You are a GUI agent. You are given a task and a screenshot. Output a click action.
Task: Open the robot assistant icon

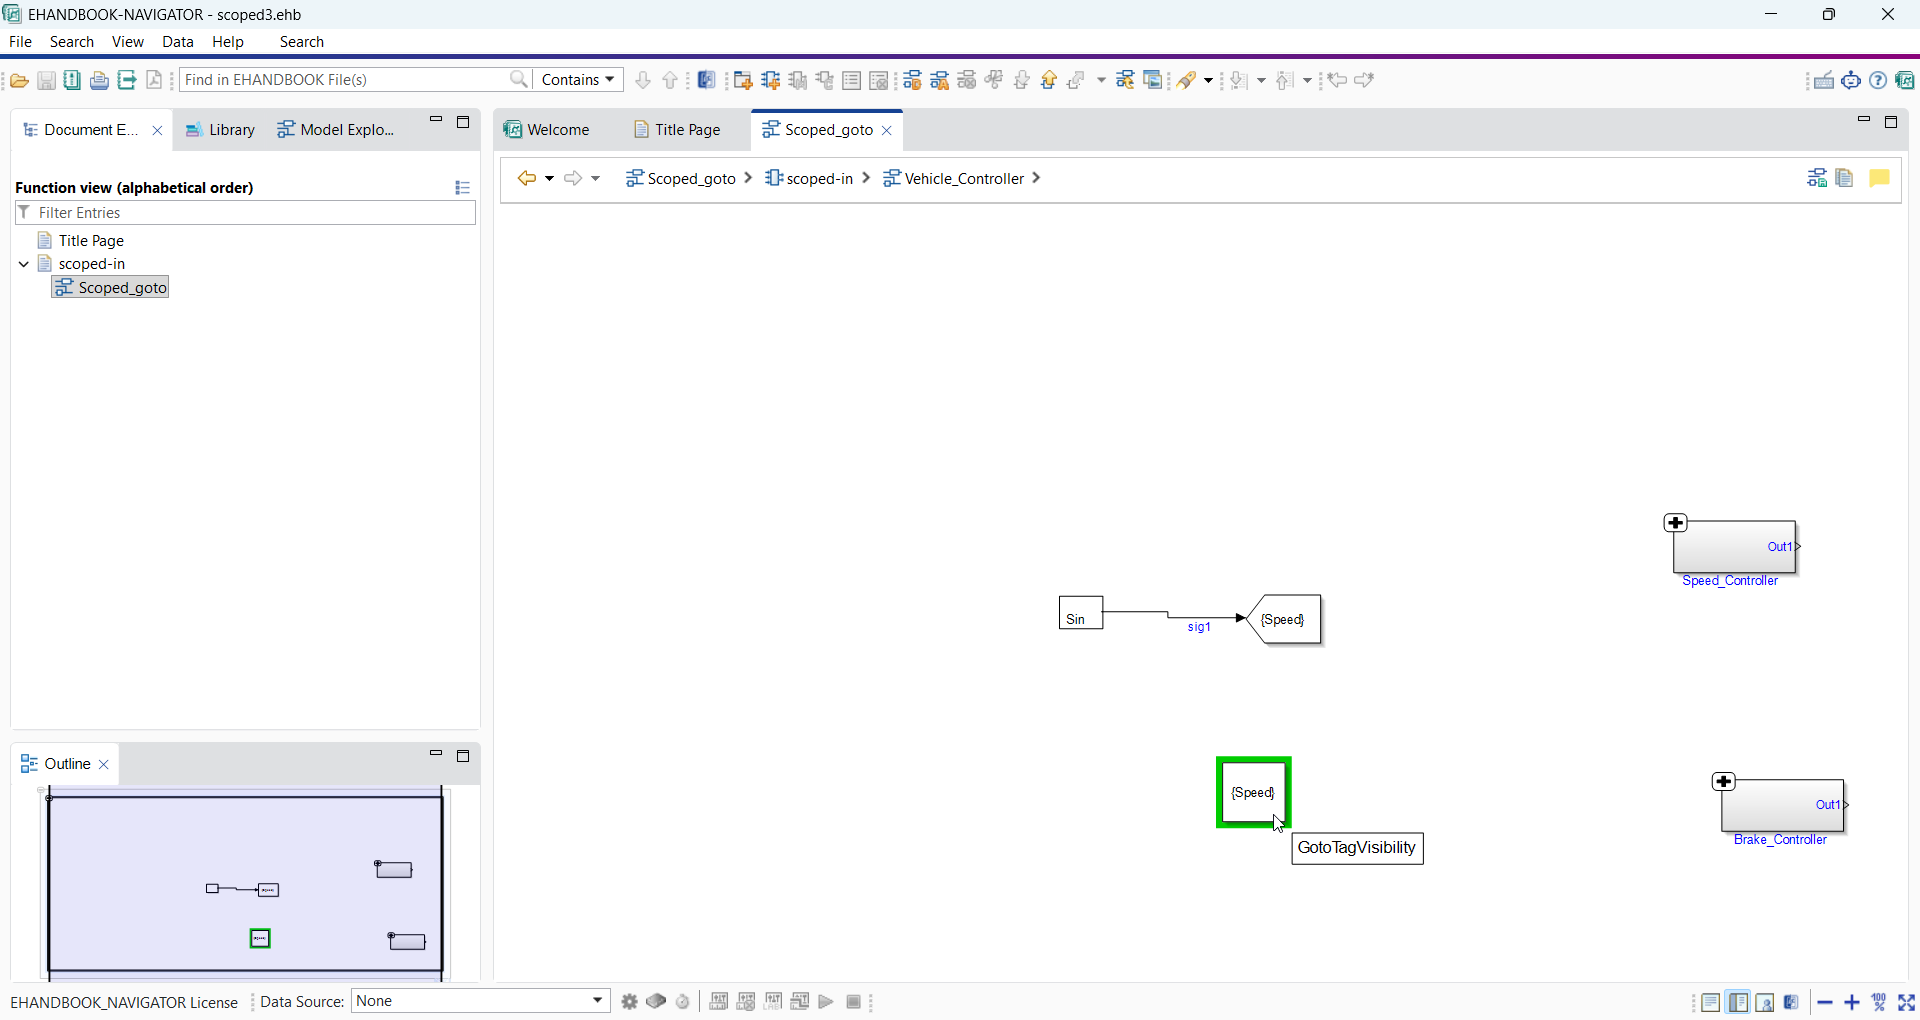[1852, 80]
